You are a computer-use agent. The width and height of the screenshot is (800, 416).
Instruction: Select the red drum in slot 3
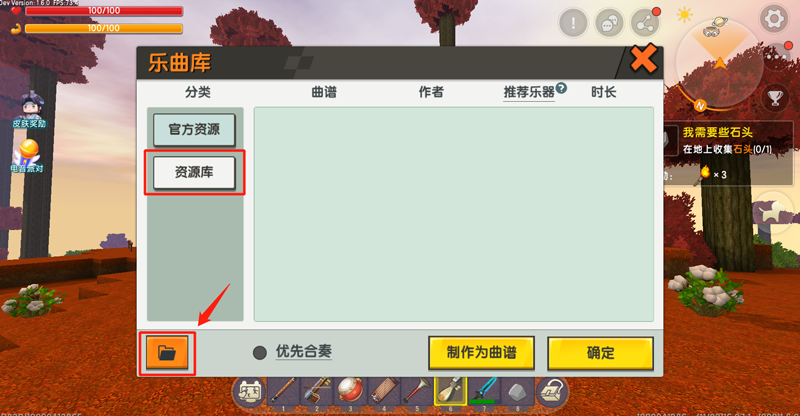pos(350,392)
